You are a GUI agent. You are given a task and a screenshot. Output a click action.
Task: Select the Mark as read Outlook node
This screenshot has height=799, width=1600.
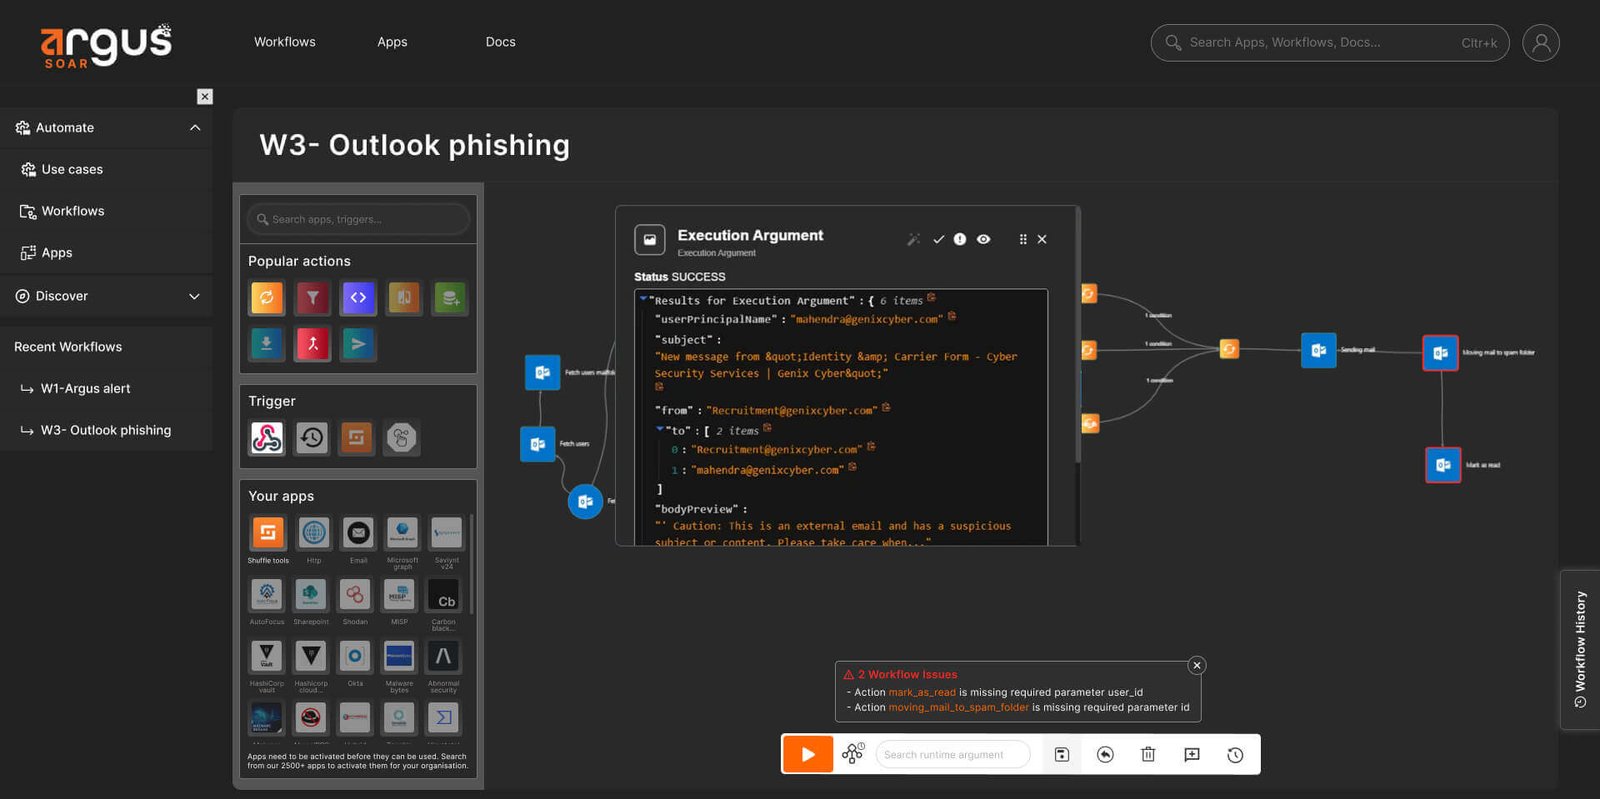tap(1443, 465)
